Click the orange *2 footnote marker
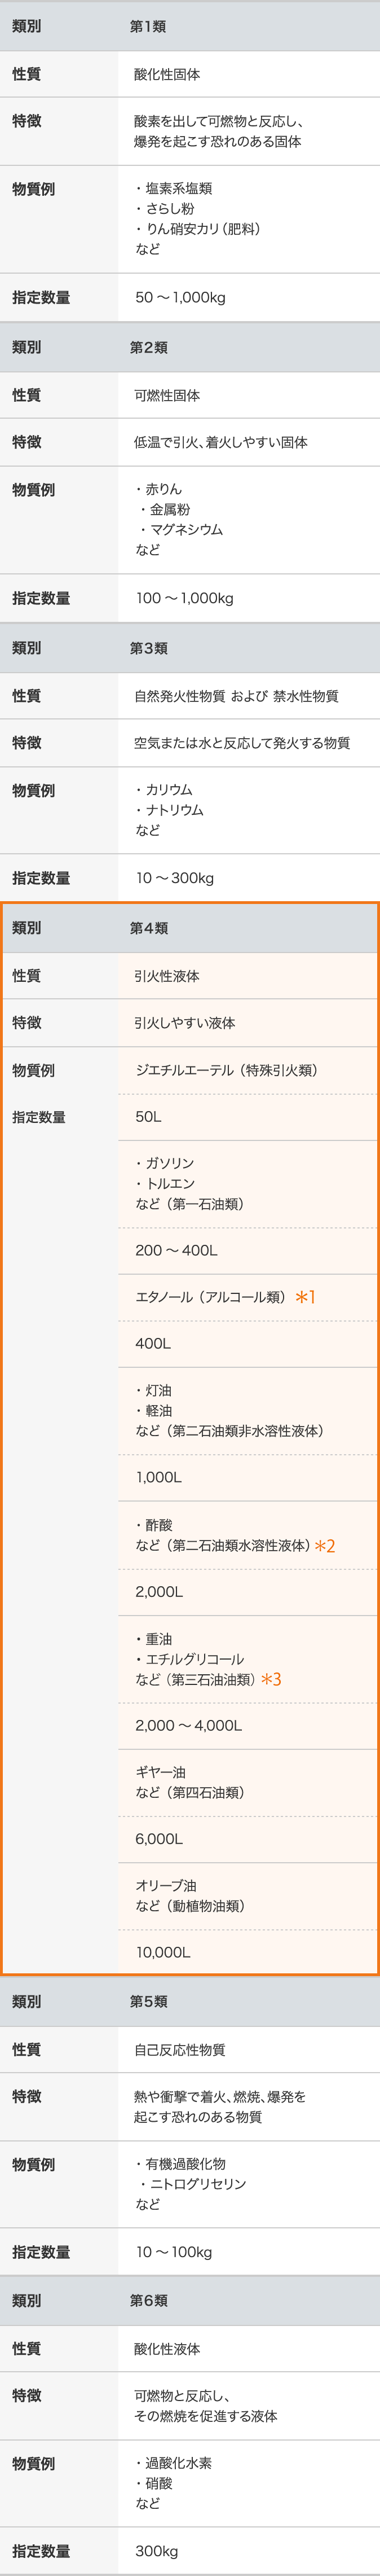380x2576 pixels. 325,1546
